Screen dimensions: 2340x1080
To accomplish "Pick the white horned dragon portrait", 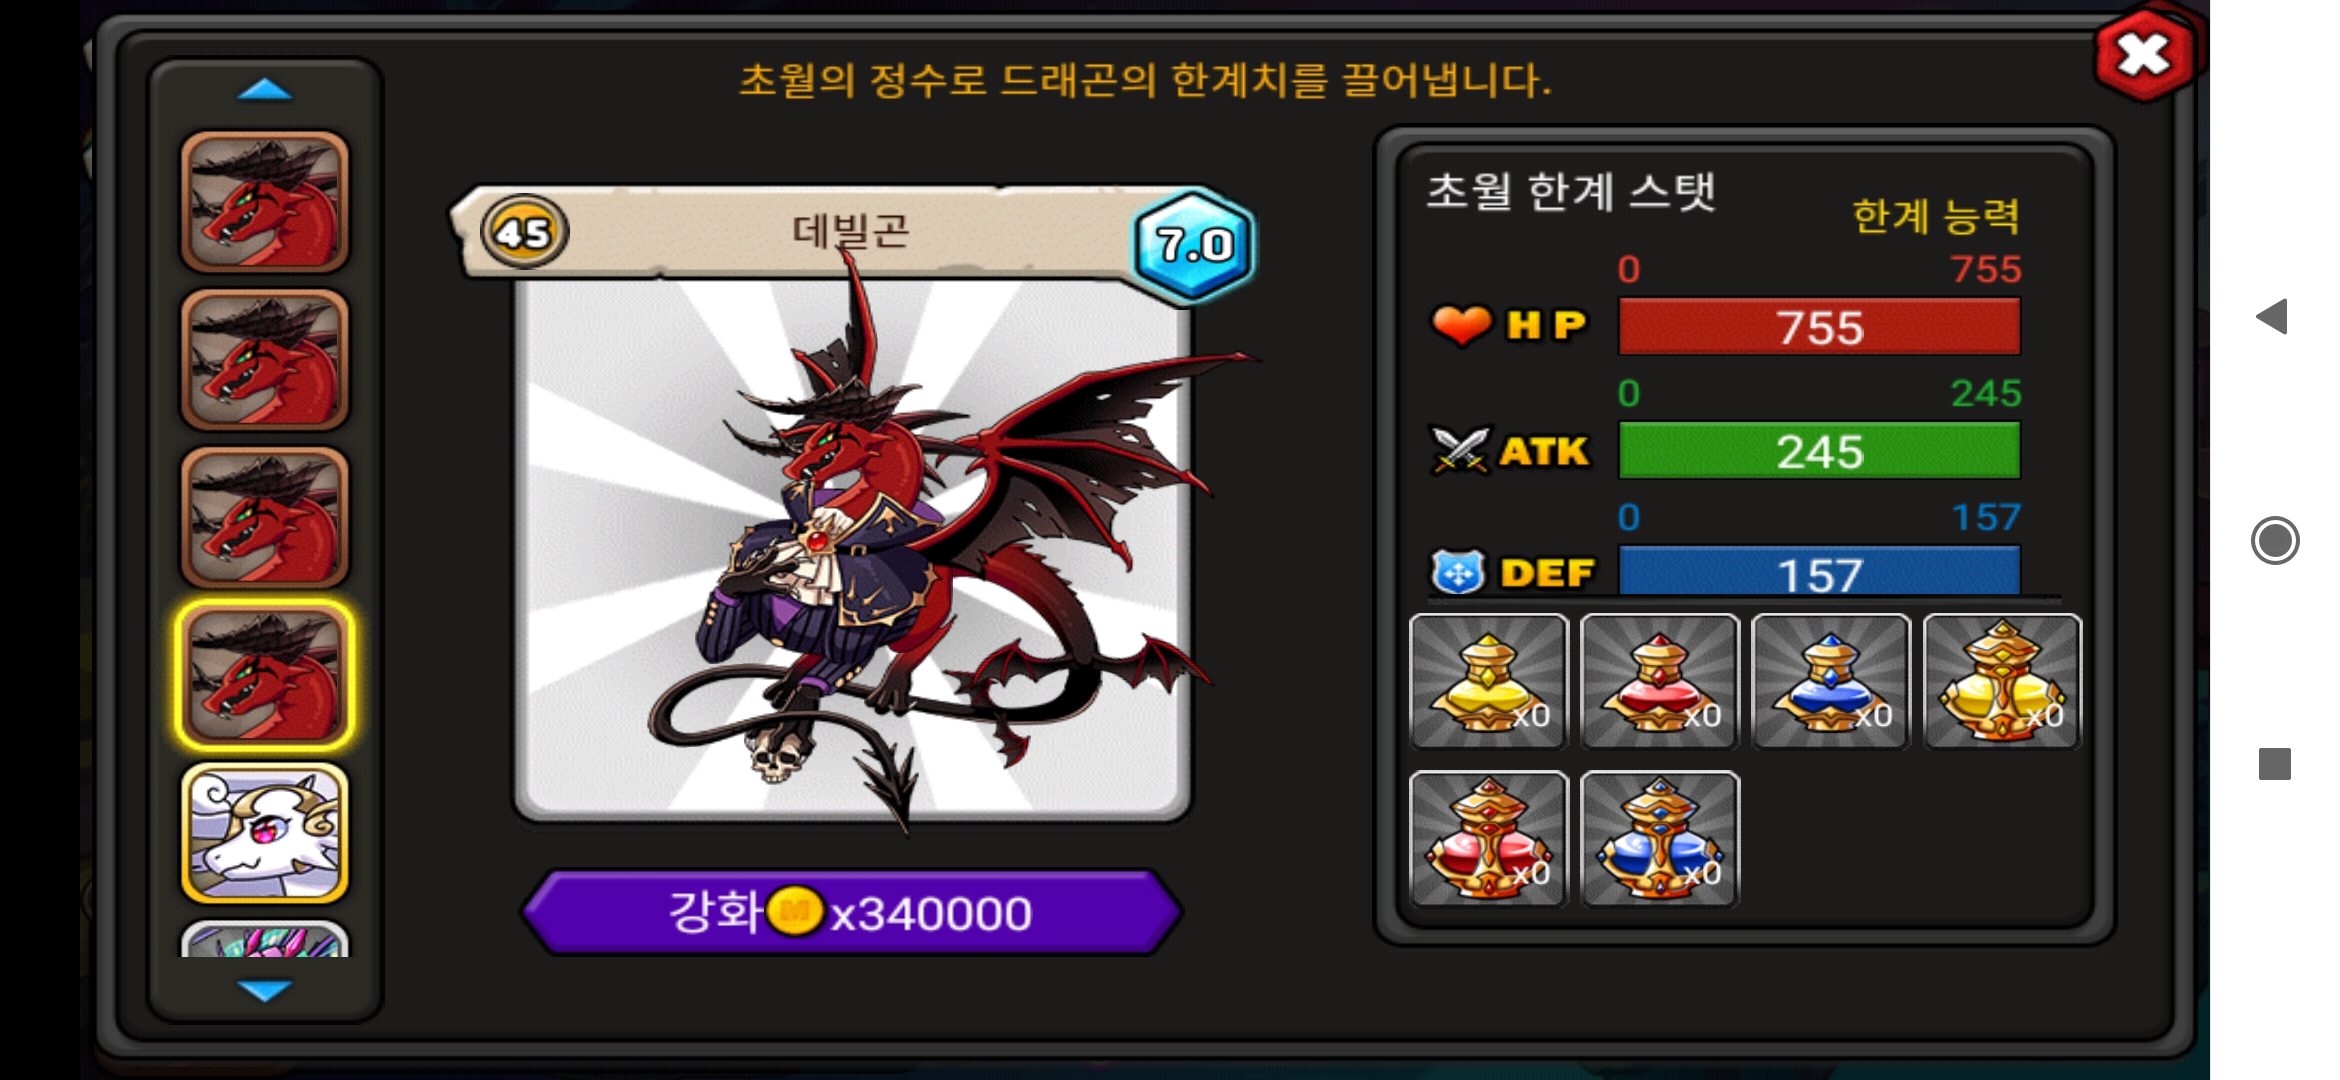I will coord(265,833).
